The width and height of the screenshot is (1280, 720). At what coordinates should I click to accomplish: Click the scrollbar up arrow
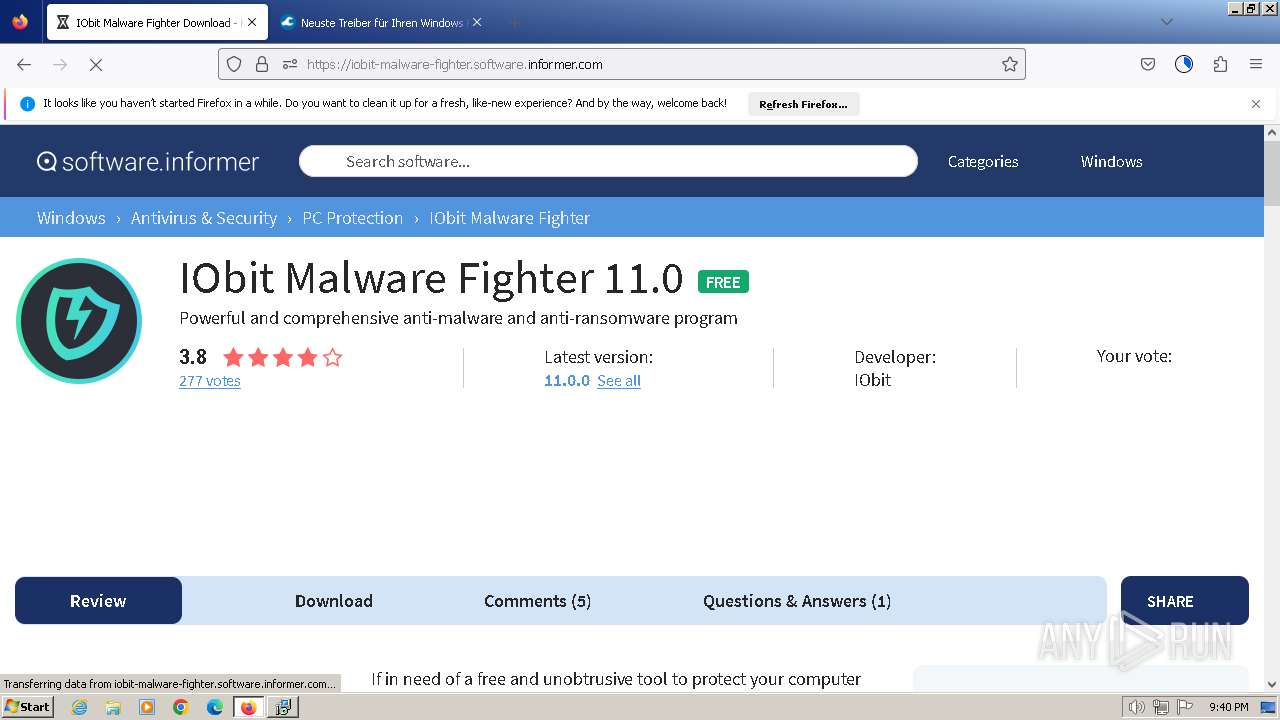1272,132
